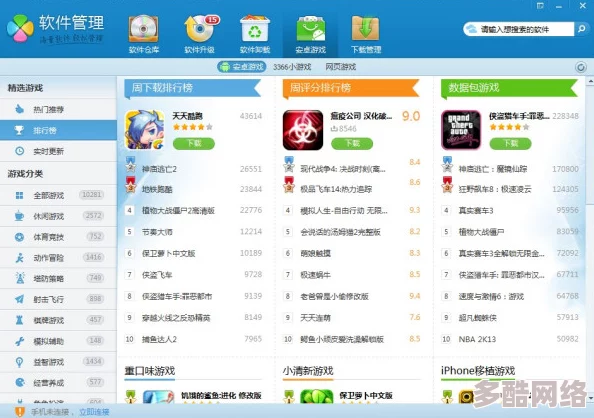Image resolution: width=594 pixels, height=418 pixels.
Task: Open 重口味游戏 section heading
Action: [150, 371]
